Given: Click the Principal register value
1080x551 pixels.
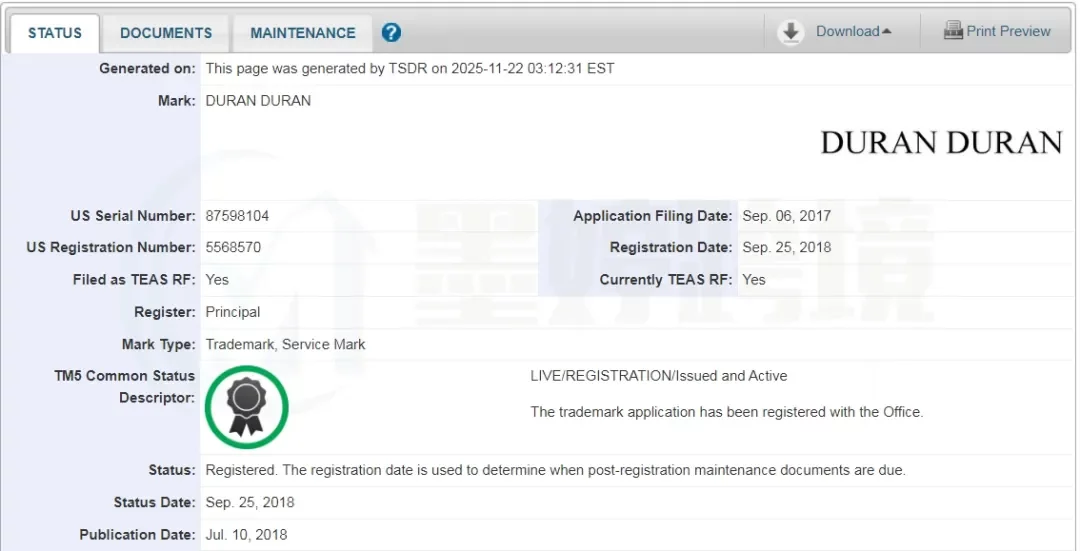Looking at the screenshot, I should click(x=233, y=312).
